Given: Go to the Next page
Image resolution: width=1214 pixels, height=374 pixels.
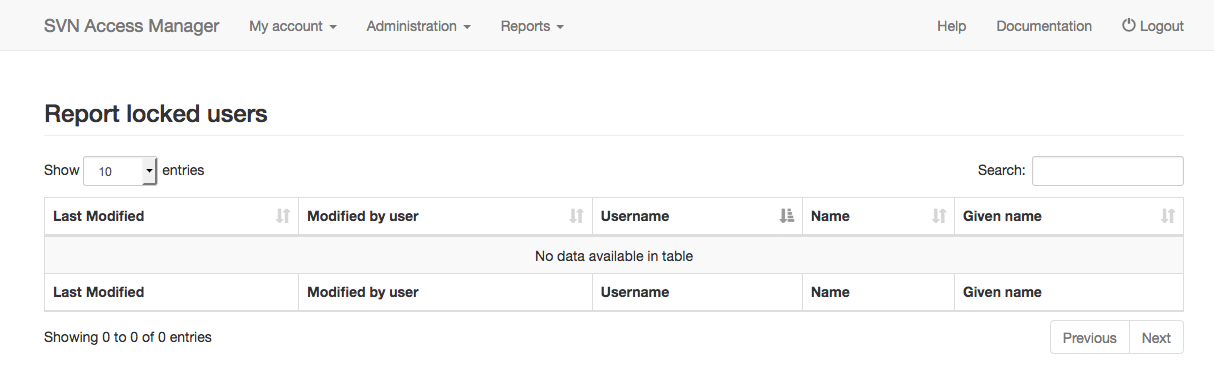Looking at the screenshot, I should (1156, 338).
